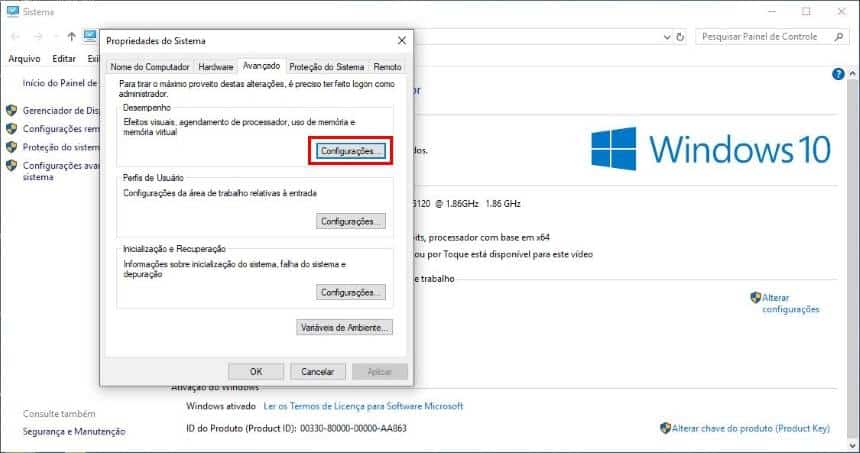Click shield icon beside Alterar chave do produto

point(665,428)
